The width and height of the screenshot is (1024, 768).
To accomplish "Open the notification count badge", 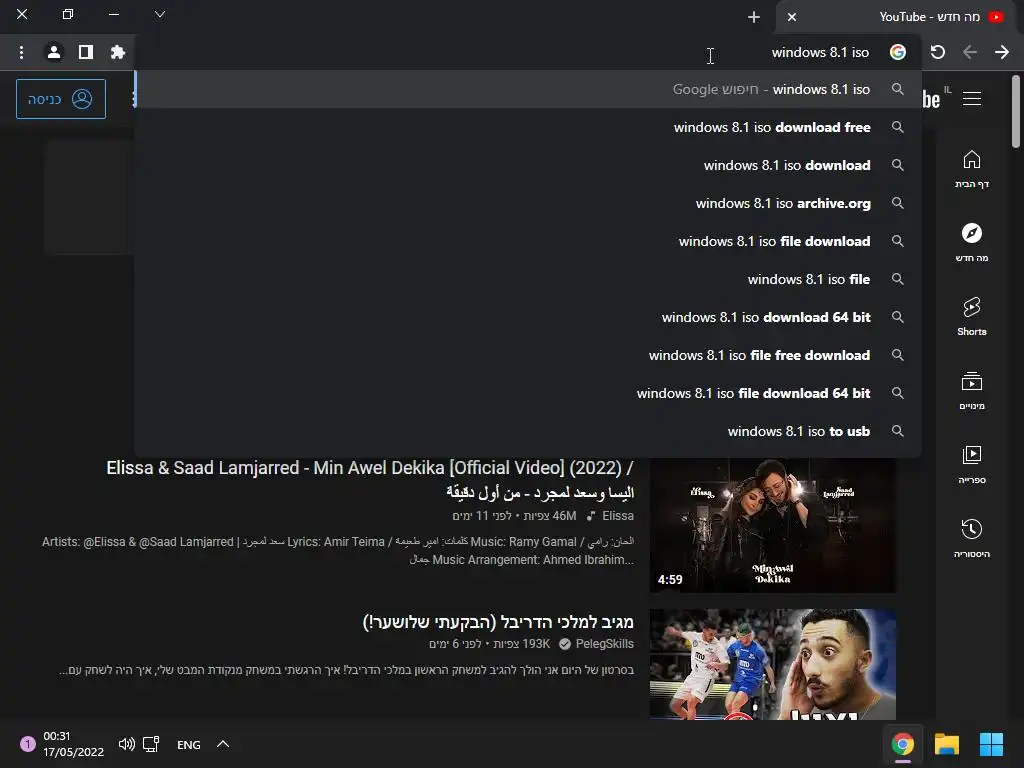I will pyautogui.click(x=28, y=744).
